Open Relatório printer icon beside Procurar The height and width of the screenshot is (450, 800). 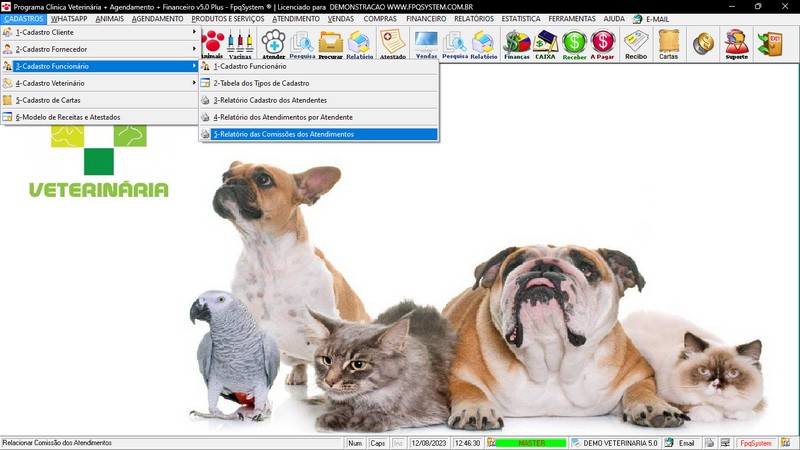tap(359, 44)
